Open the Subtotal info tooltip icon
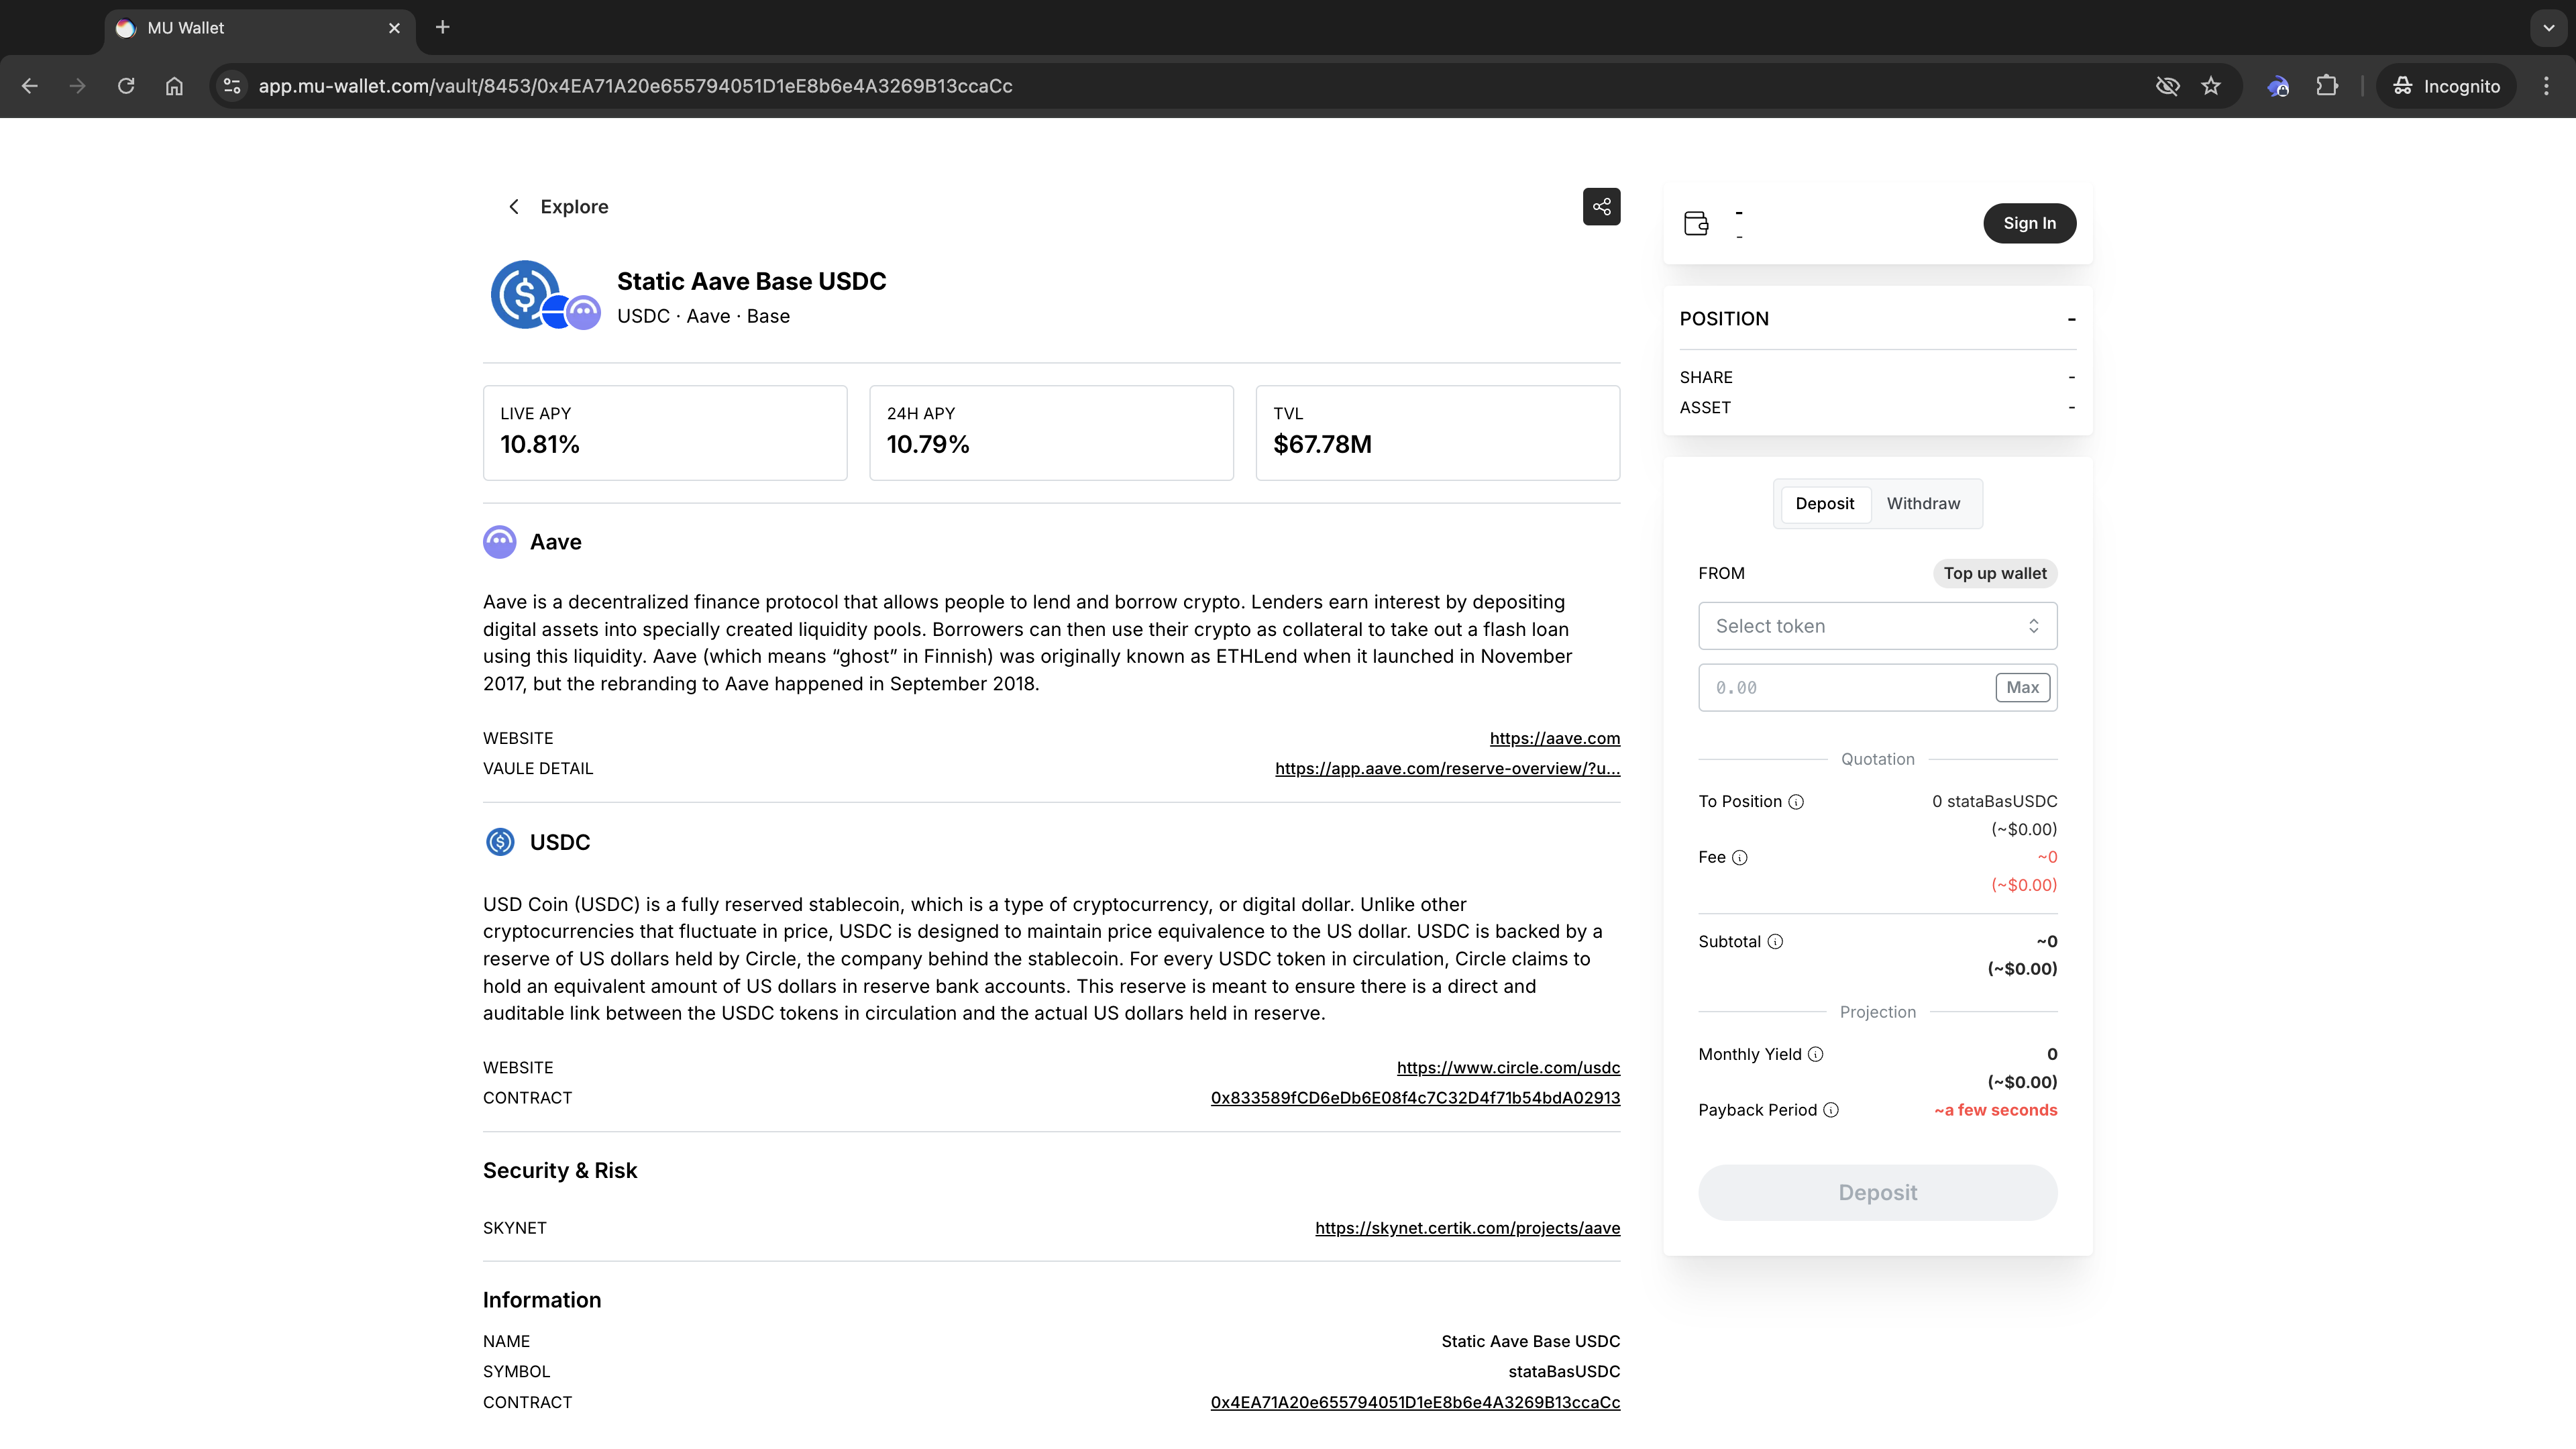Screen dimensions: 2576x1449 click(1775, 942)
